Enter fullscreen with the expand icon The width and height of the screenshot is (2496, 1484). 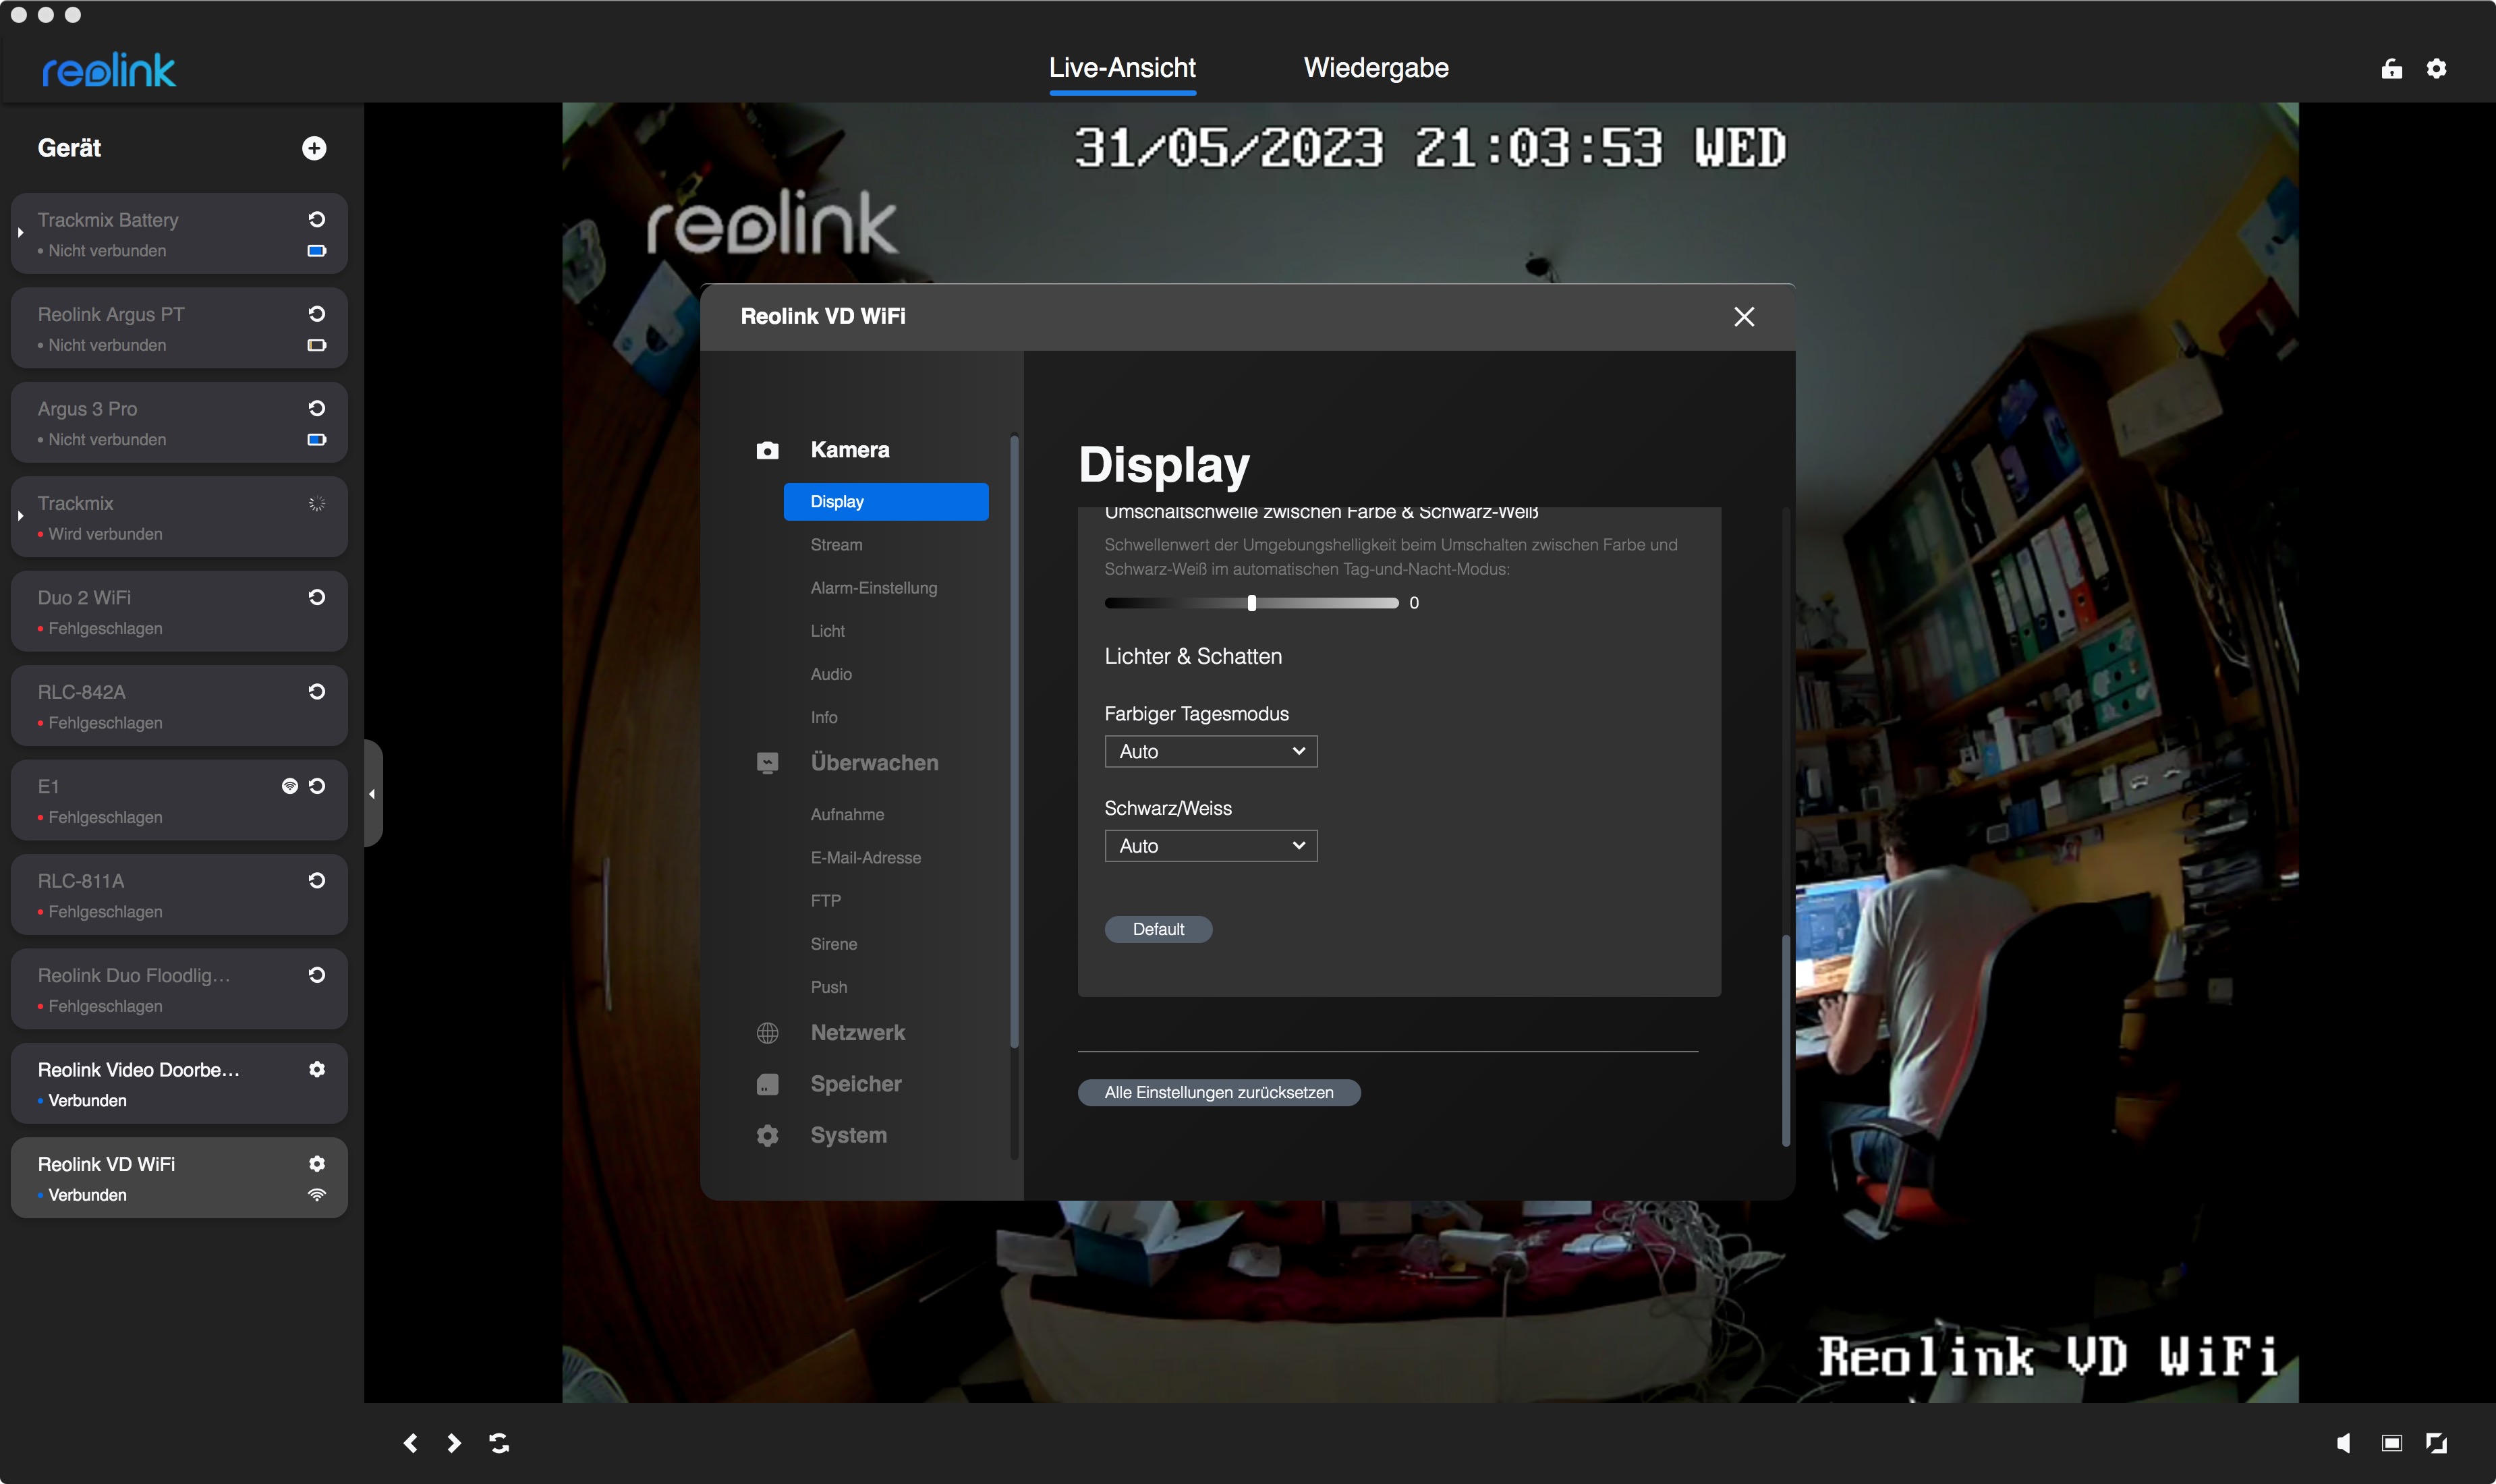click(2436, 1443)
